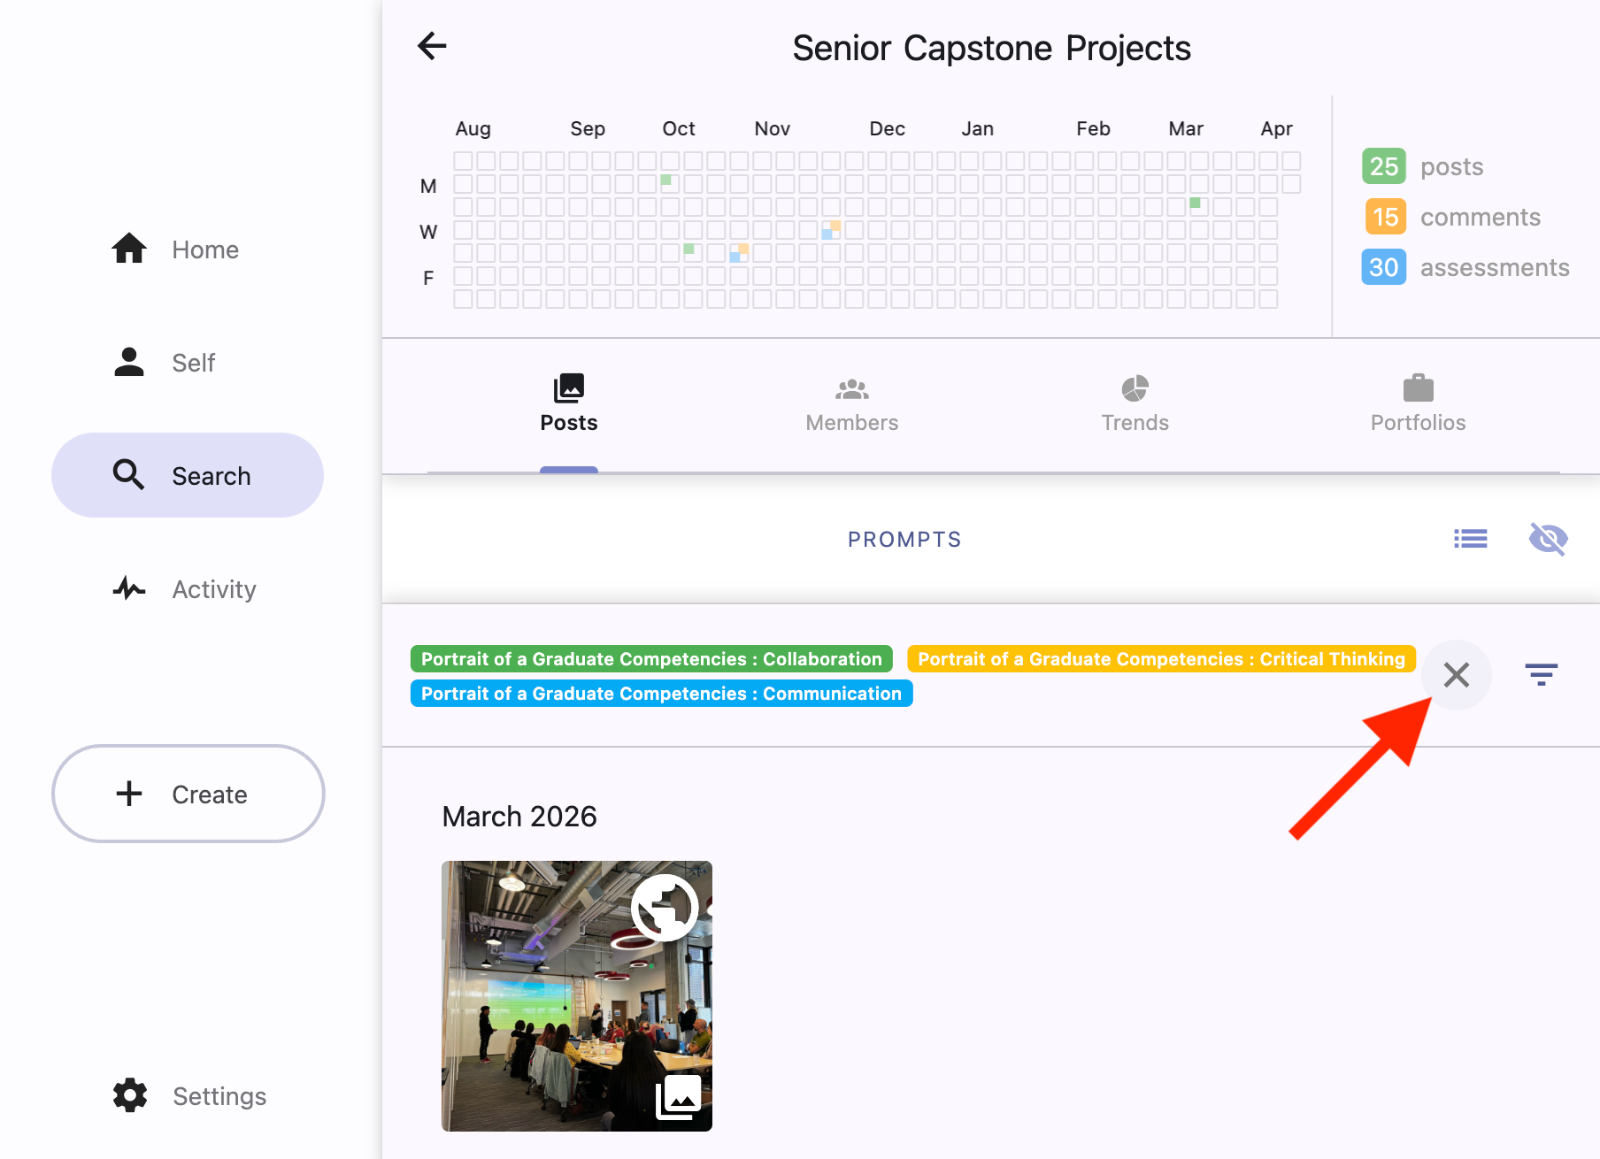Go to Self profile
This screenshot has width=1600, height=1159.
click(165, 362)
